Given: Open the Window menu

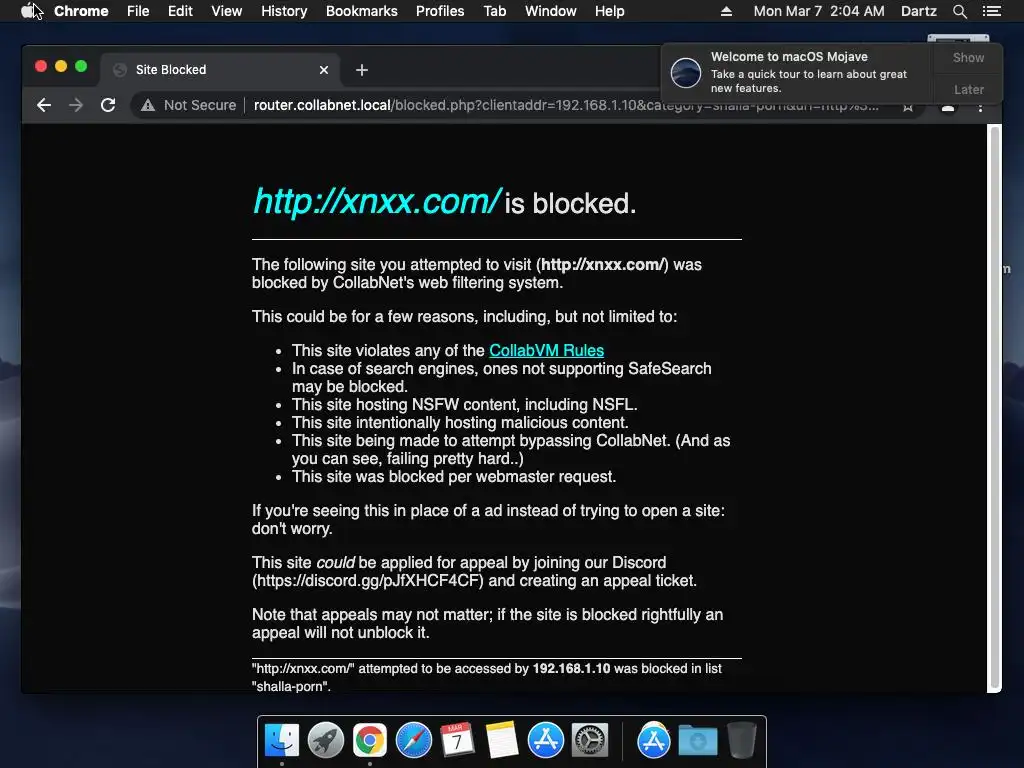Looking at the screenshot, I should (551, 11).
